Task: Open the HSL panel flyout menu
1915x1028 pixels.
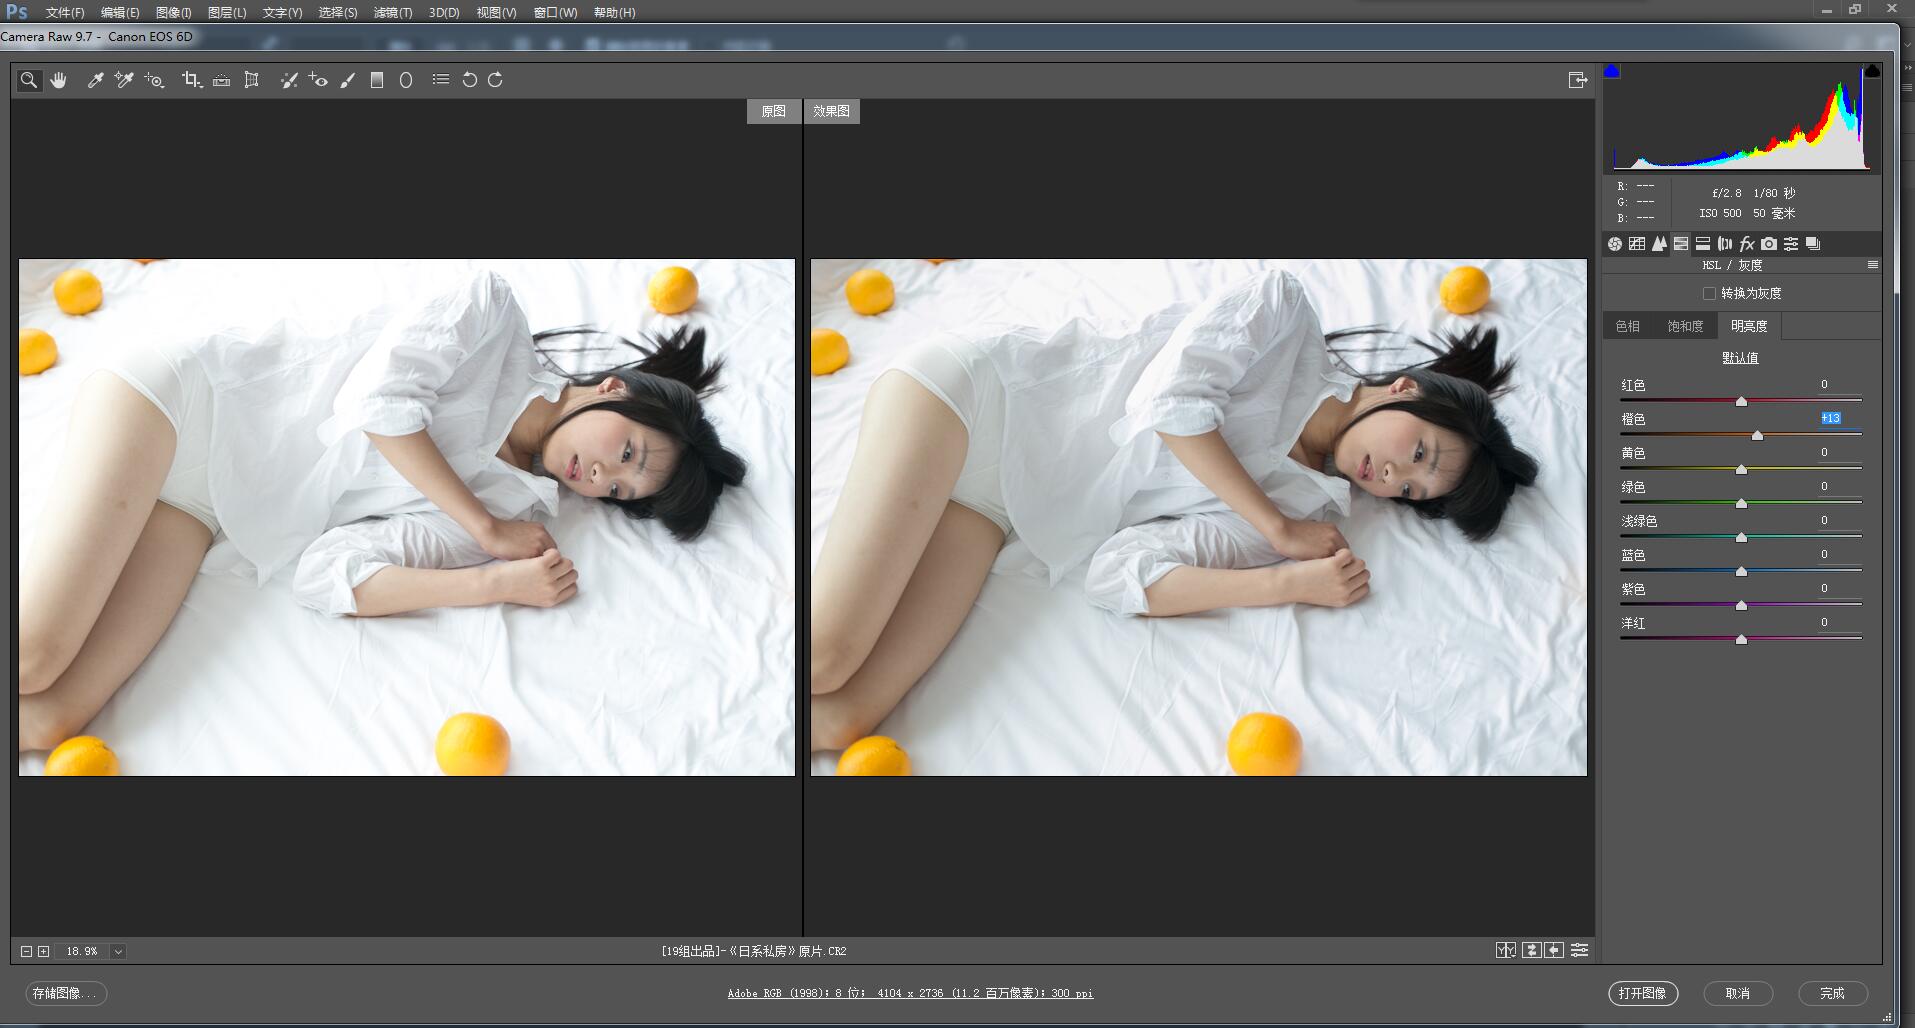Action: (1875, 264)
